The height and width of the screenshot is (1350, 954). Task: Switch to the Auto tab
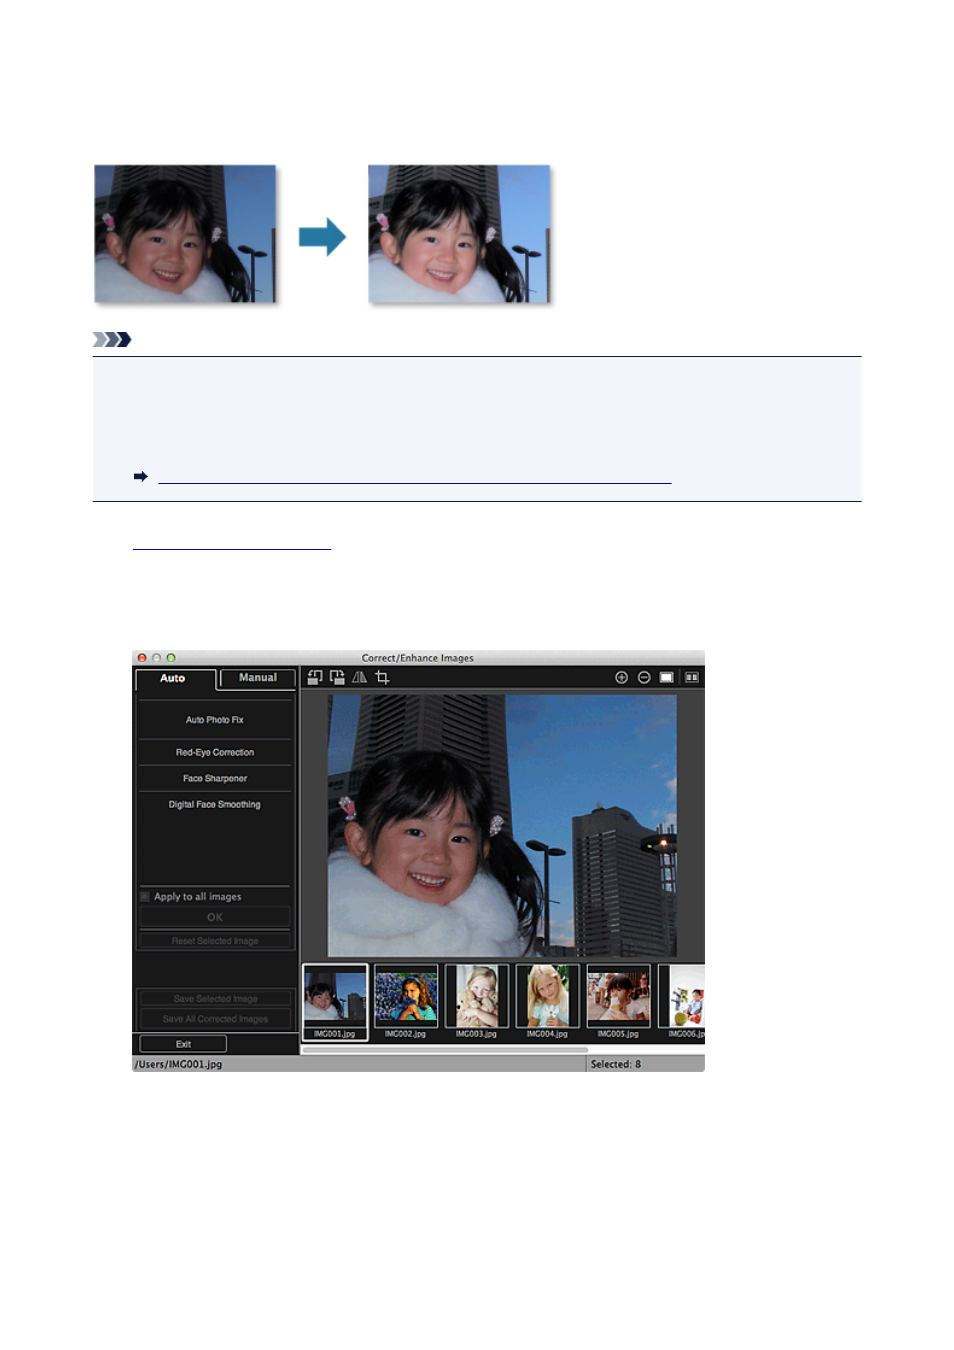173,678
